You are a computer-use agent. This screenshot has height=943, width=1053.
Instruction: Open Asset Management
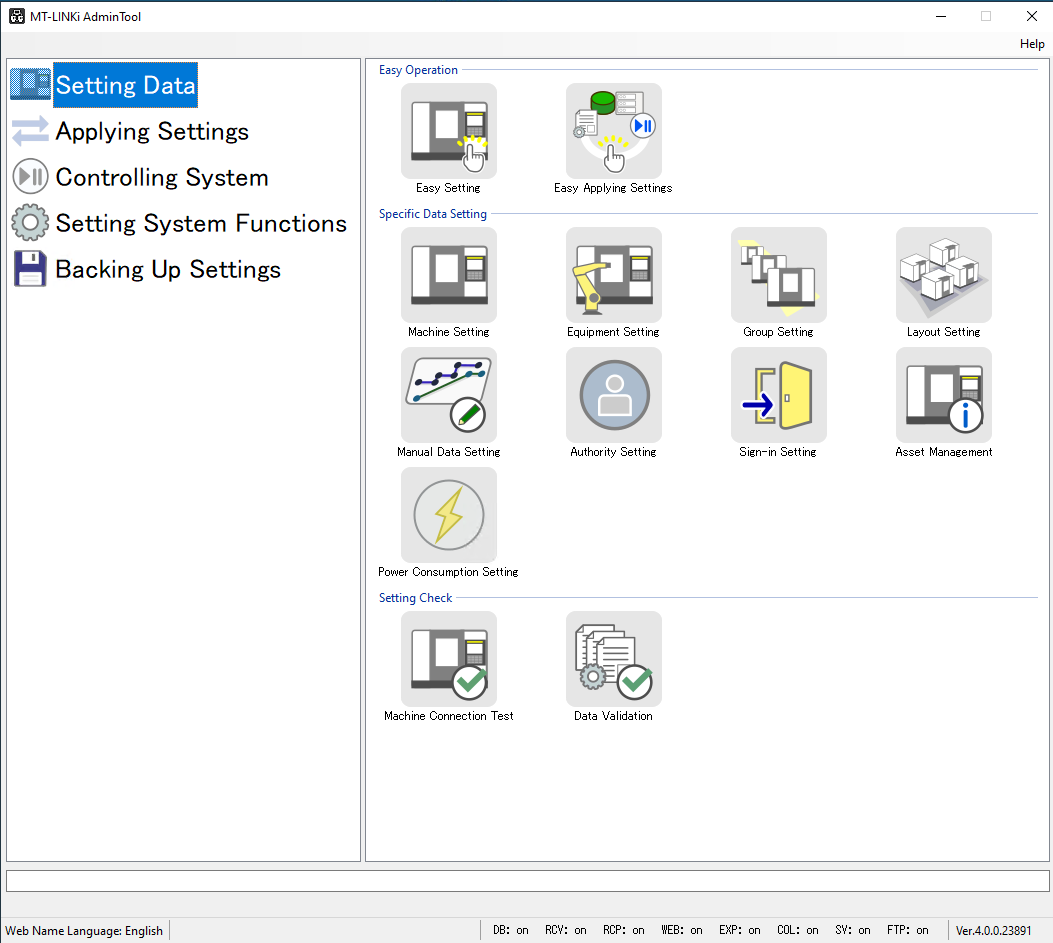tap(944, 395)
